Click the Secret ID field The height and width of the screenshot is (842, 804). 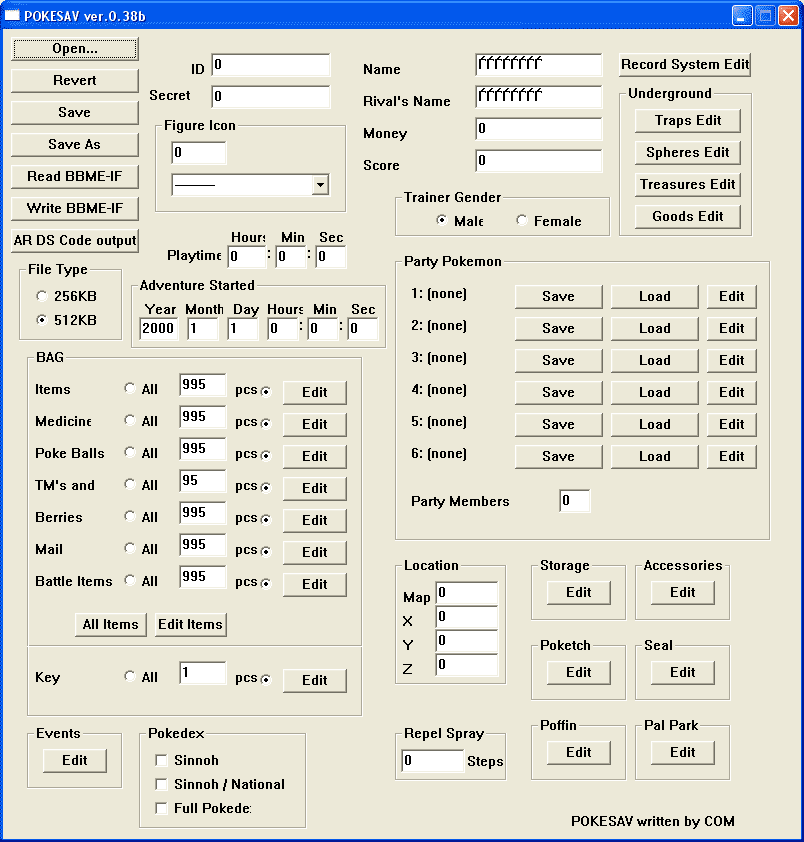271,97
